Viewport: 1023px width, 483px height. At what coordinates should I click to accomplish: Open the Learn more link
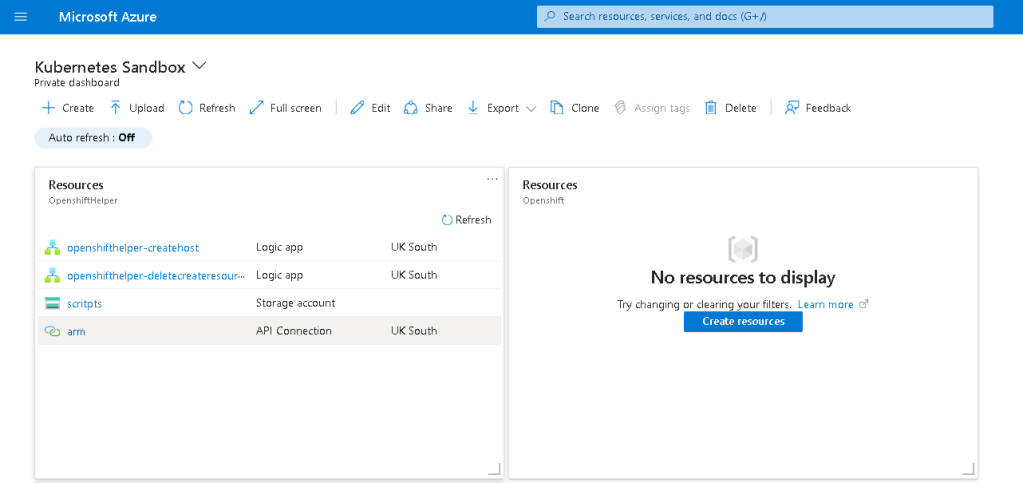825,304
